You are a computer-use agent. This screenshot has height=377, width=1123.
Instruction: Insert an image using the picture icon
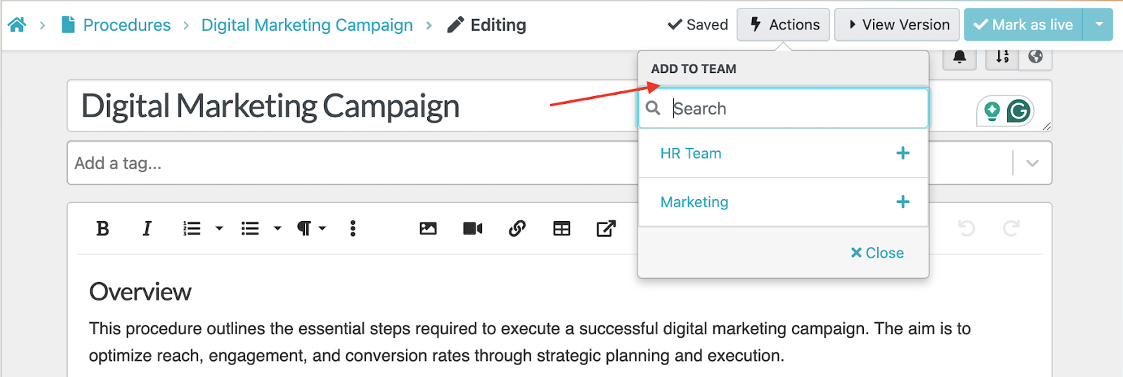tap(428, 229)
